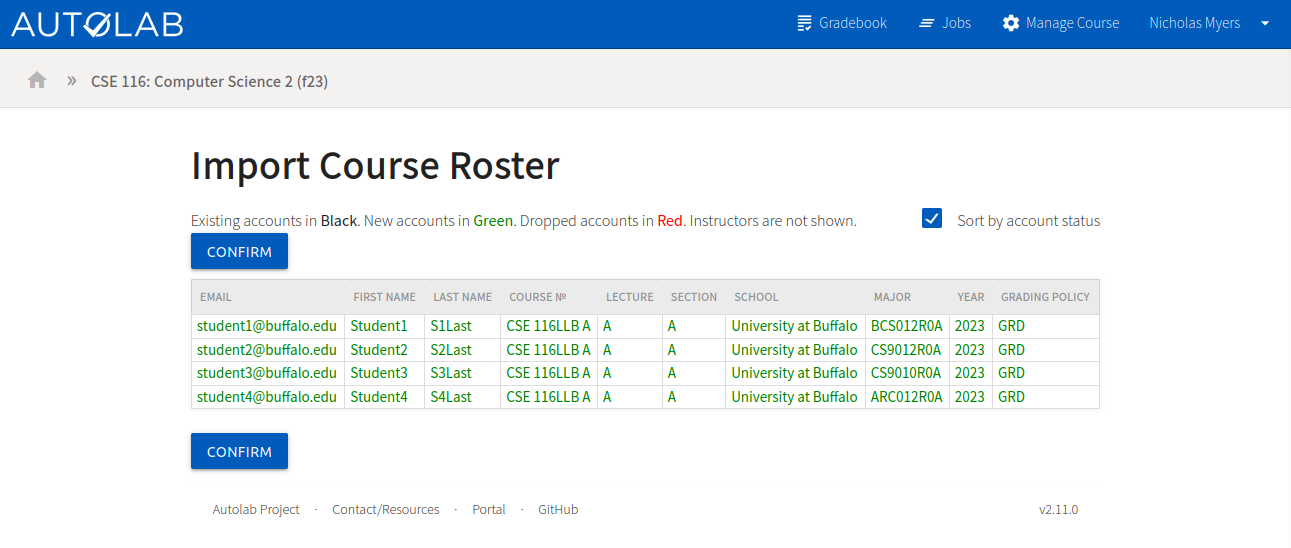Click student2's GRD grading policy cell
Viewport: 1291px width, 548px height.
1046,350
